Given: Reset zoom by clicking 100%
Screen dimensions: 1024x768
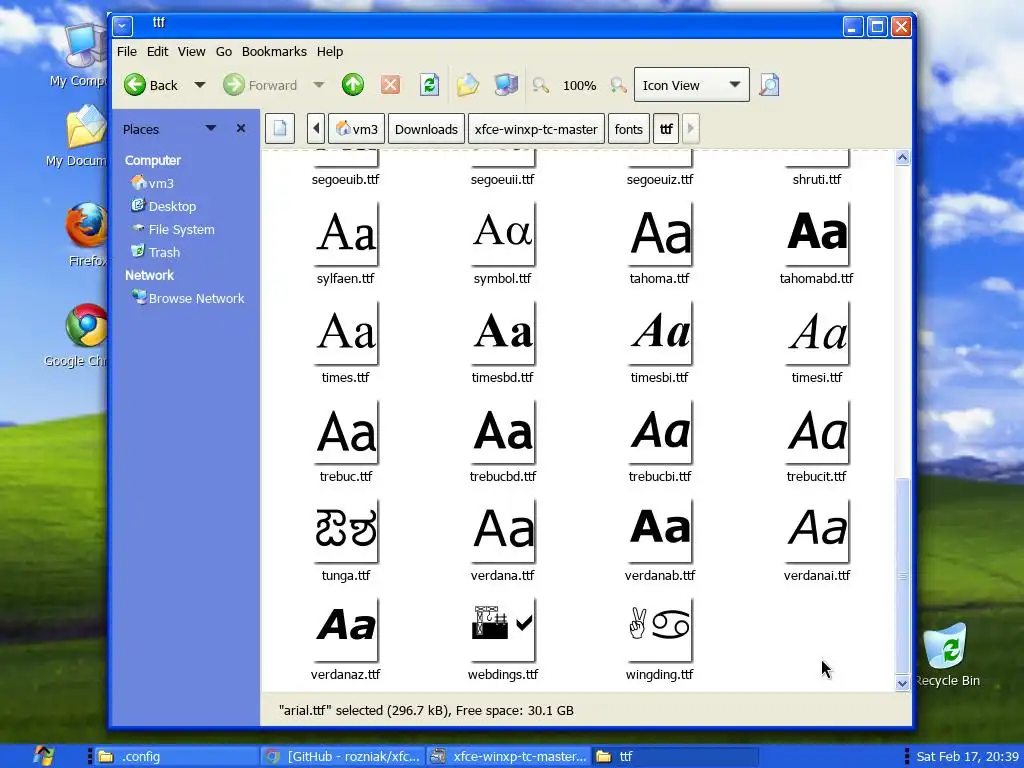Looking at the screenshot, I should click(579, 86).
